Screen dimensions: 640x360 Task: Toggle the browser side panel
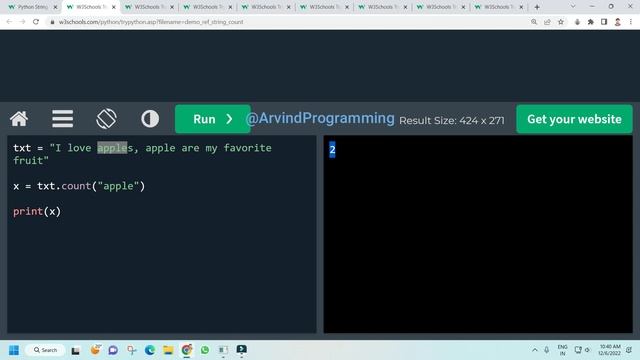pos(604,22)
